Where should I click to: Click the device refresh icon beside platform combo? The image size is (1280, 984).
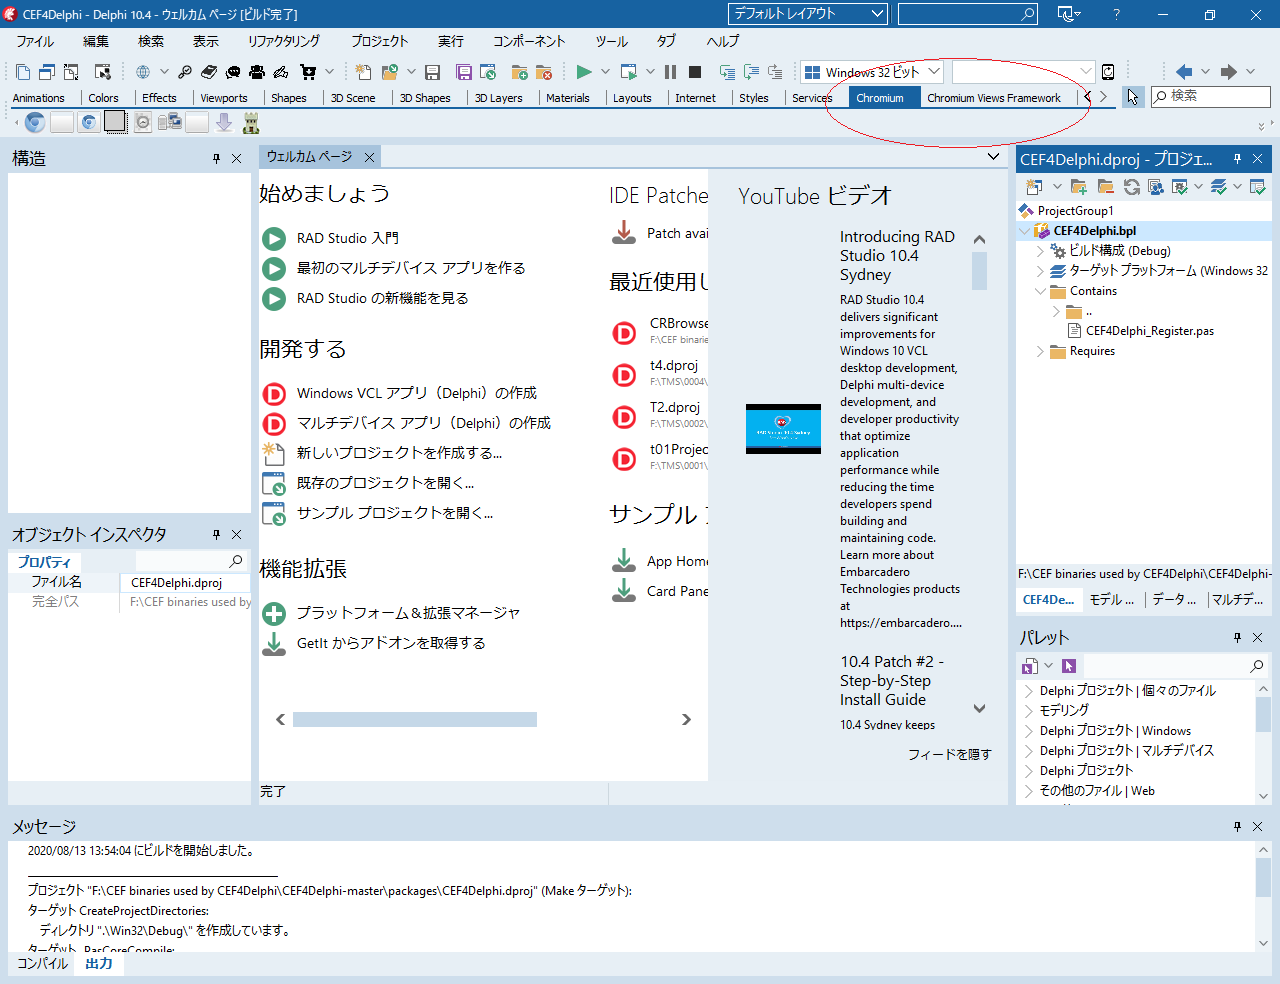(x=1108, y=71)
